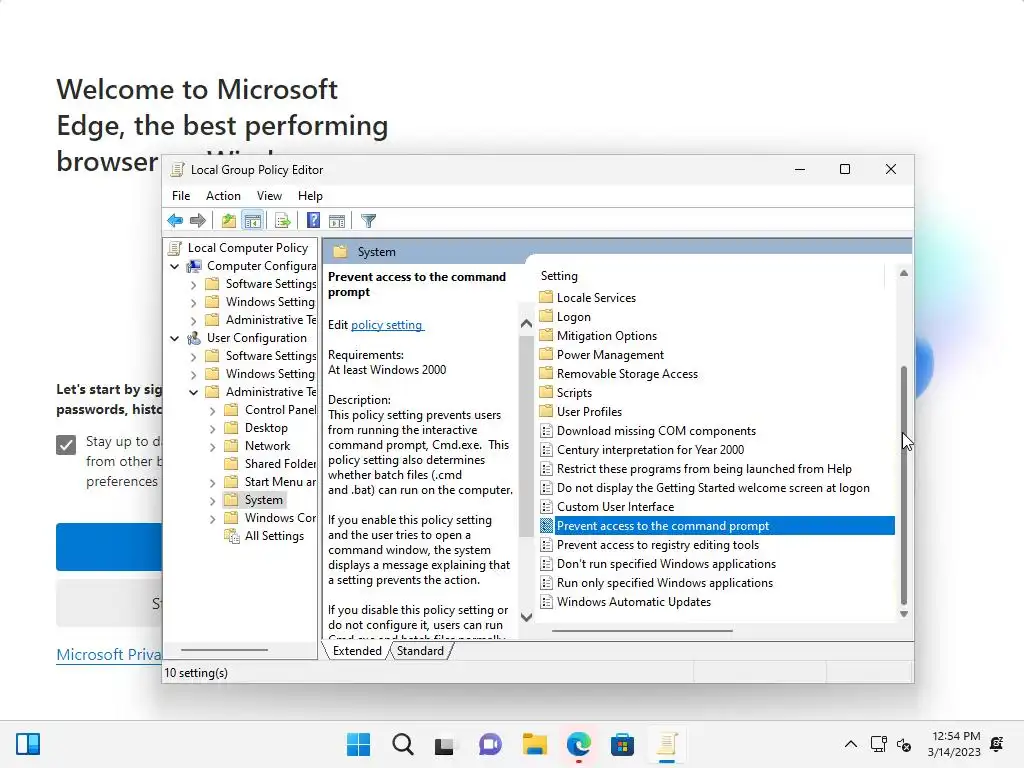Viewport: 1024px width, 768px height.
Task: Open File Explorer from taskbar
Action: 534,744
